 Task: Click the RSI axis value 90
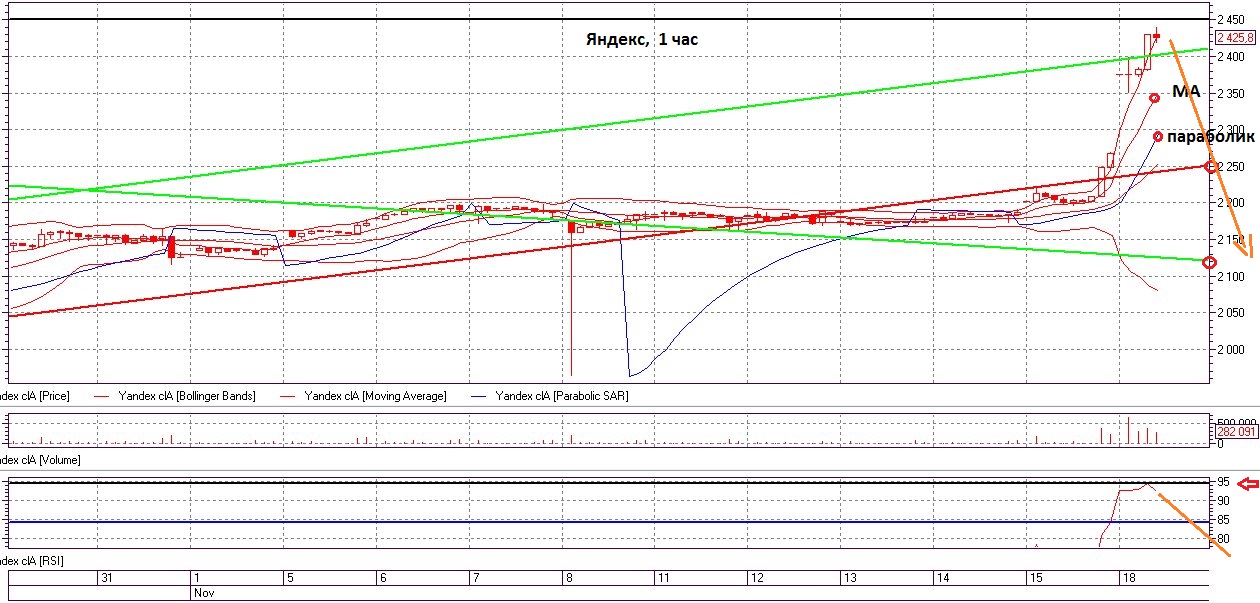[1223, 501]
